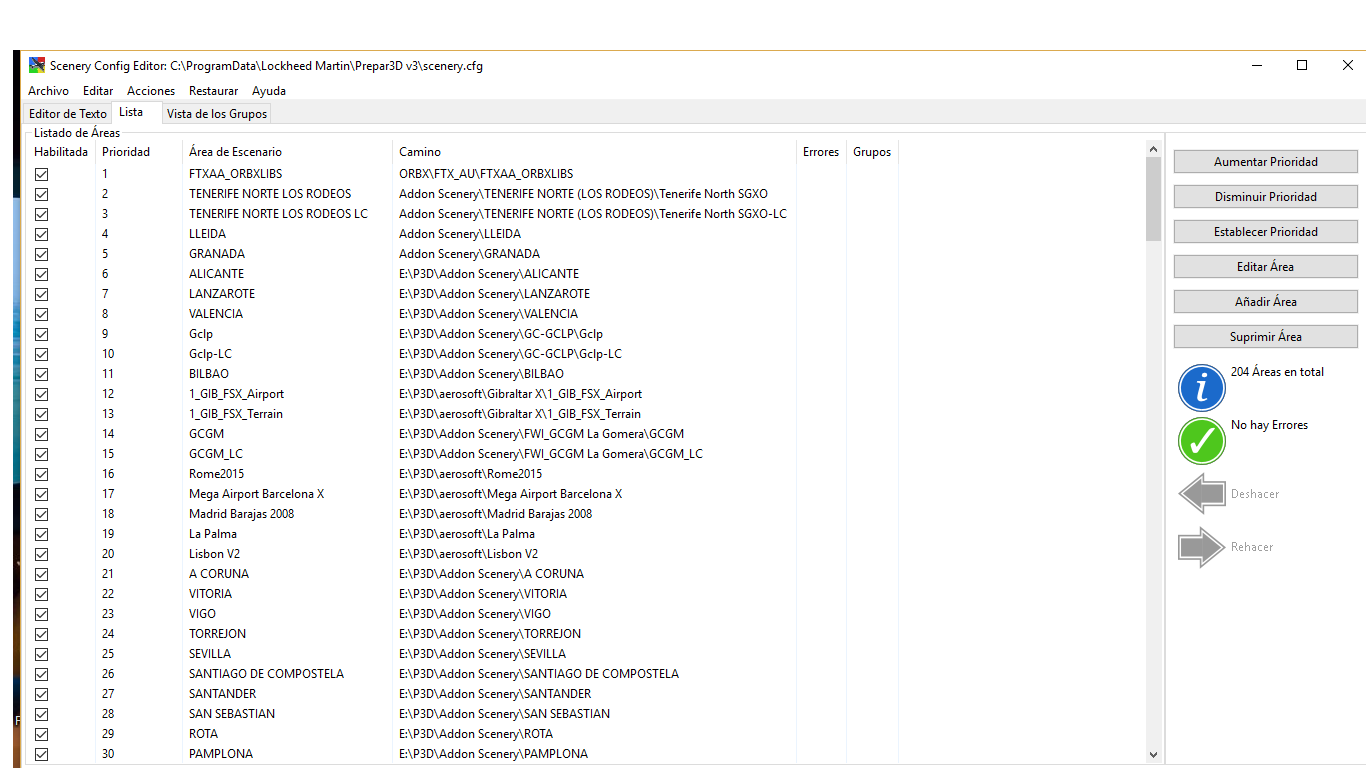Switch to Vista de los Grupos tab
Image resolution: width=1366 pixels, height=768 pixels.
point(217,114)
